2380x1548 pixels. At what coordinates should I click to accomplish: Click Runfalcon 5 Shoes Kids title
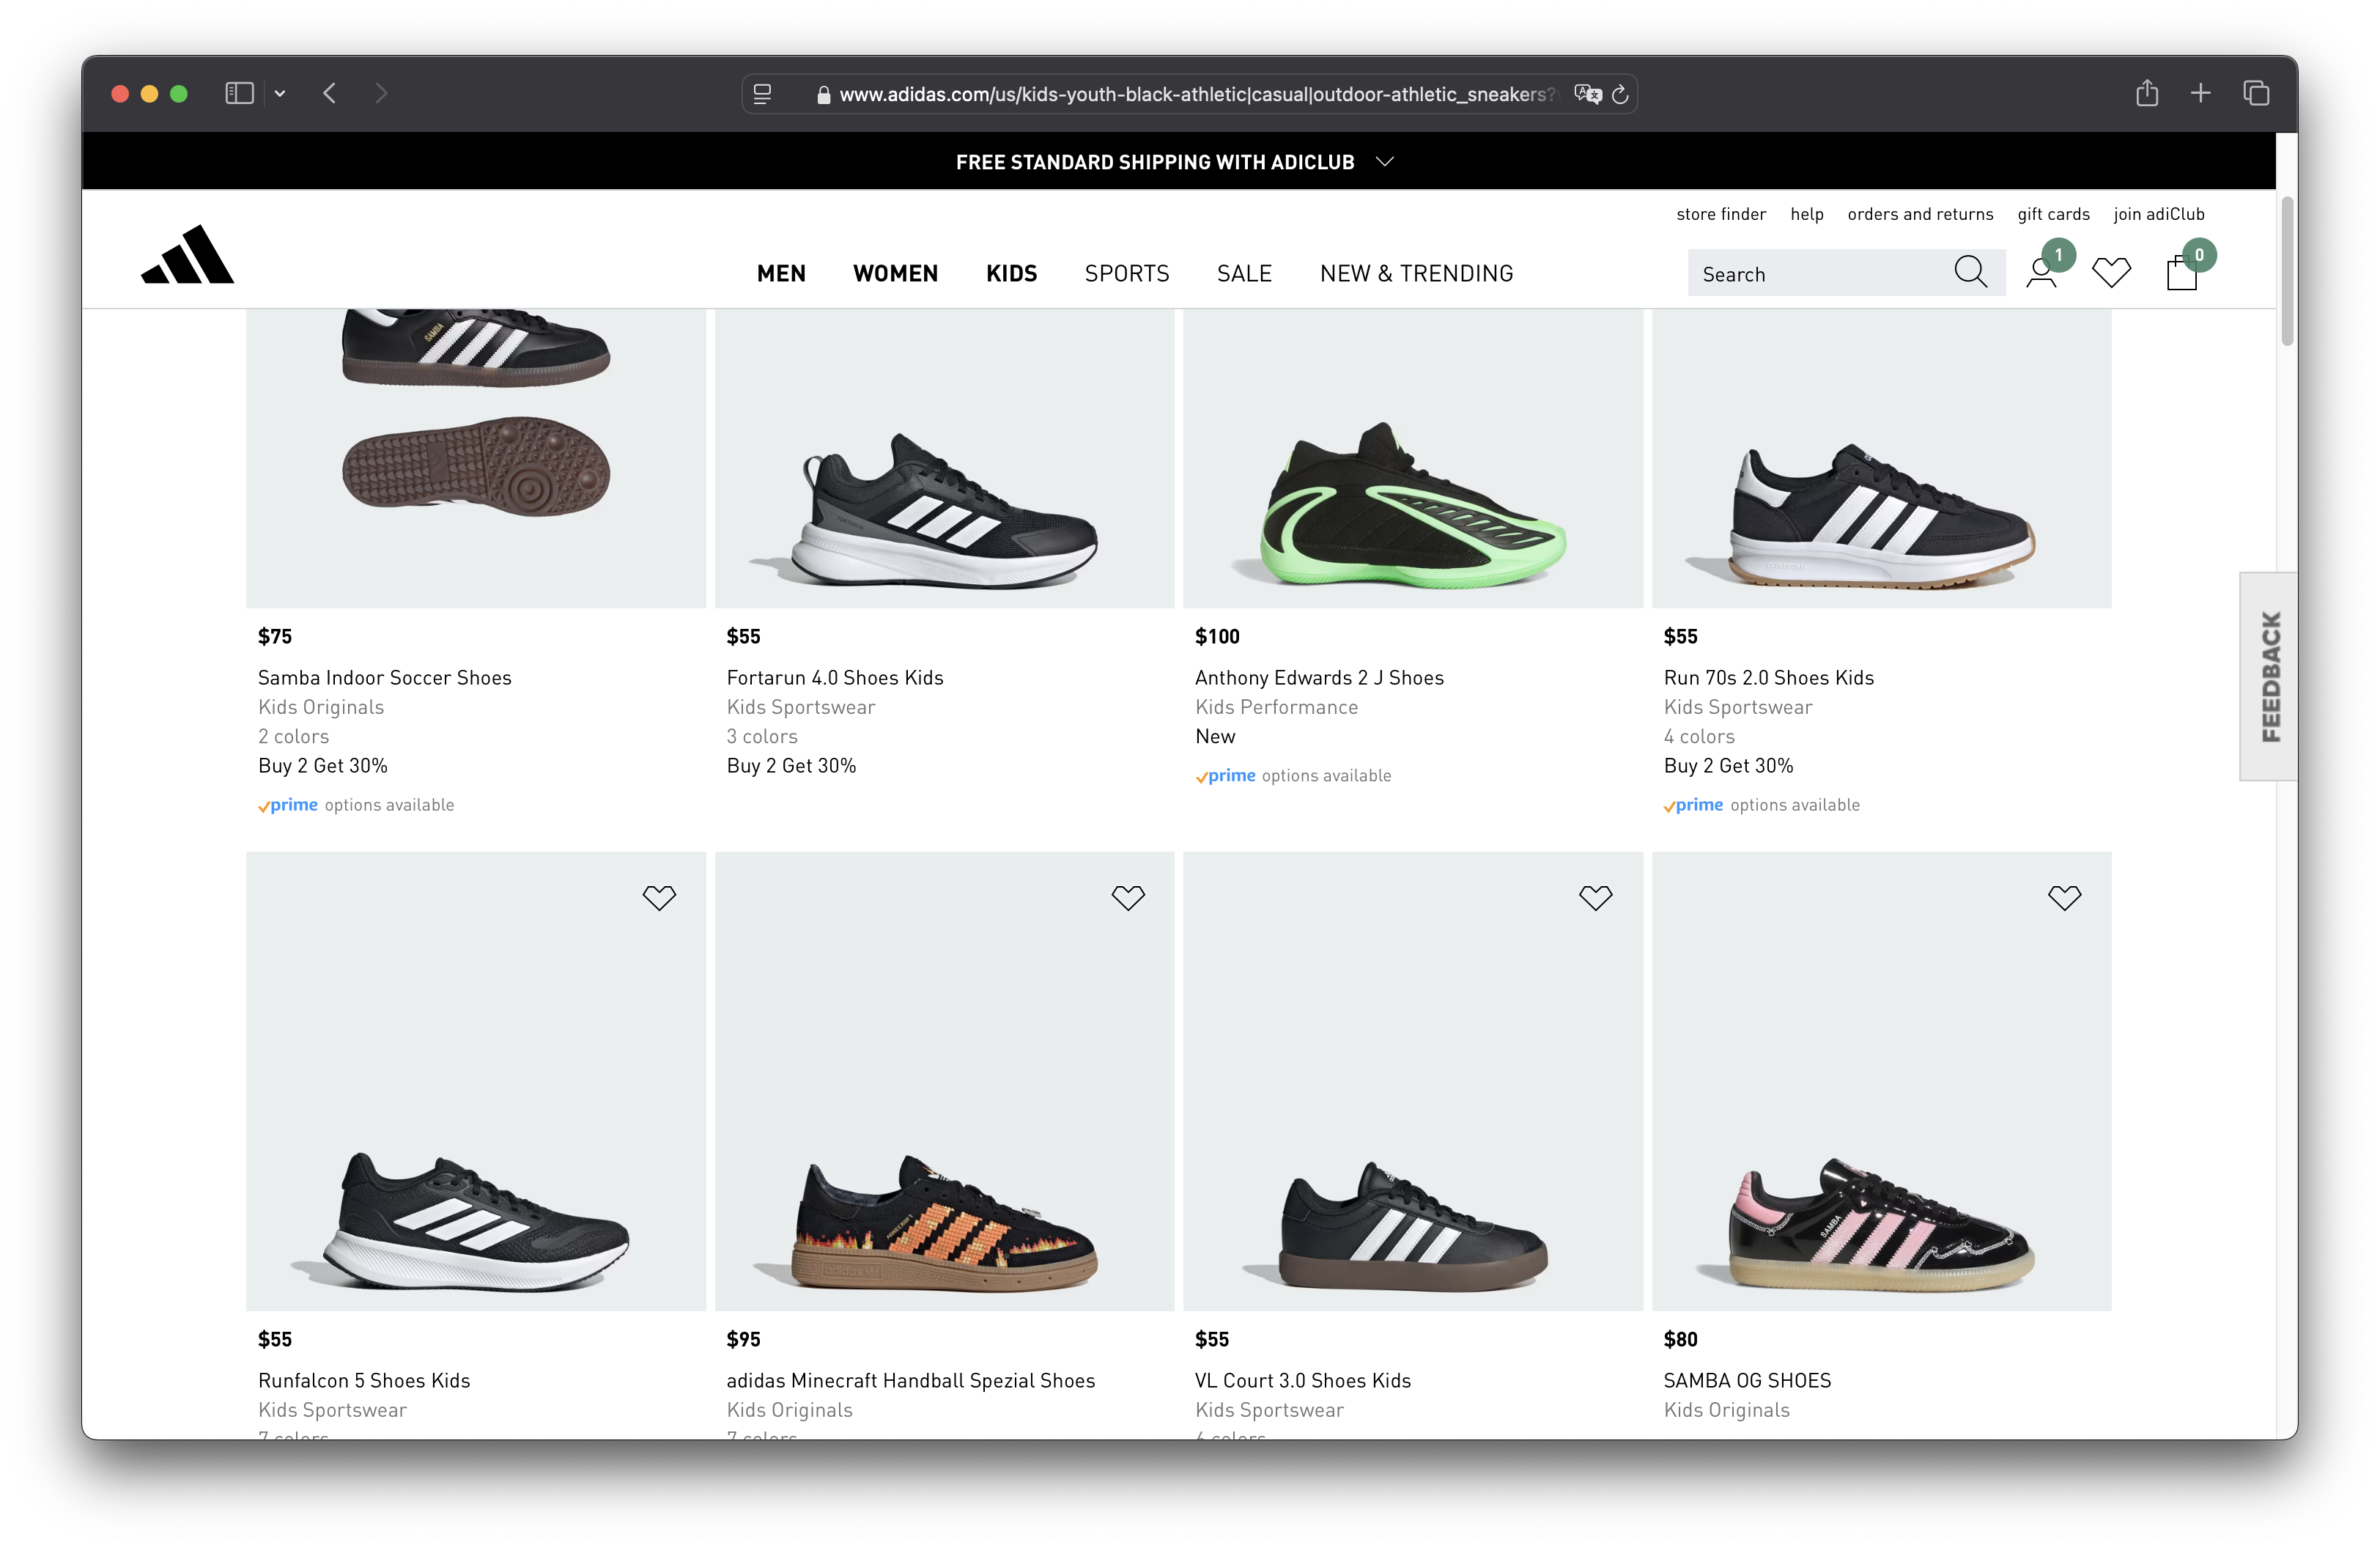point(363,1380)
